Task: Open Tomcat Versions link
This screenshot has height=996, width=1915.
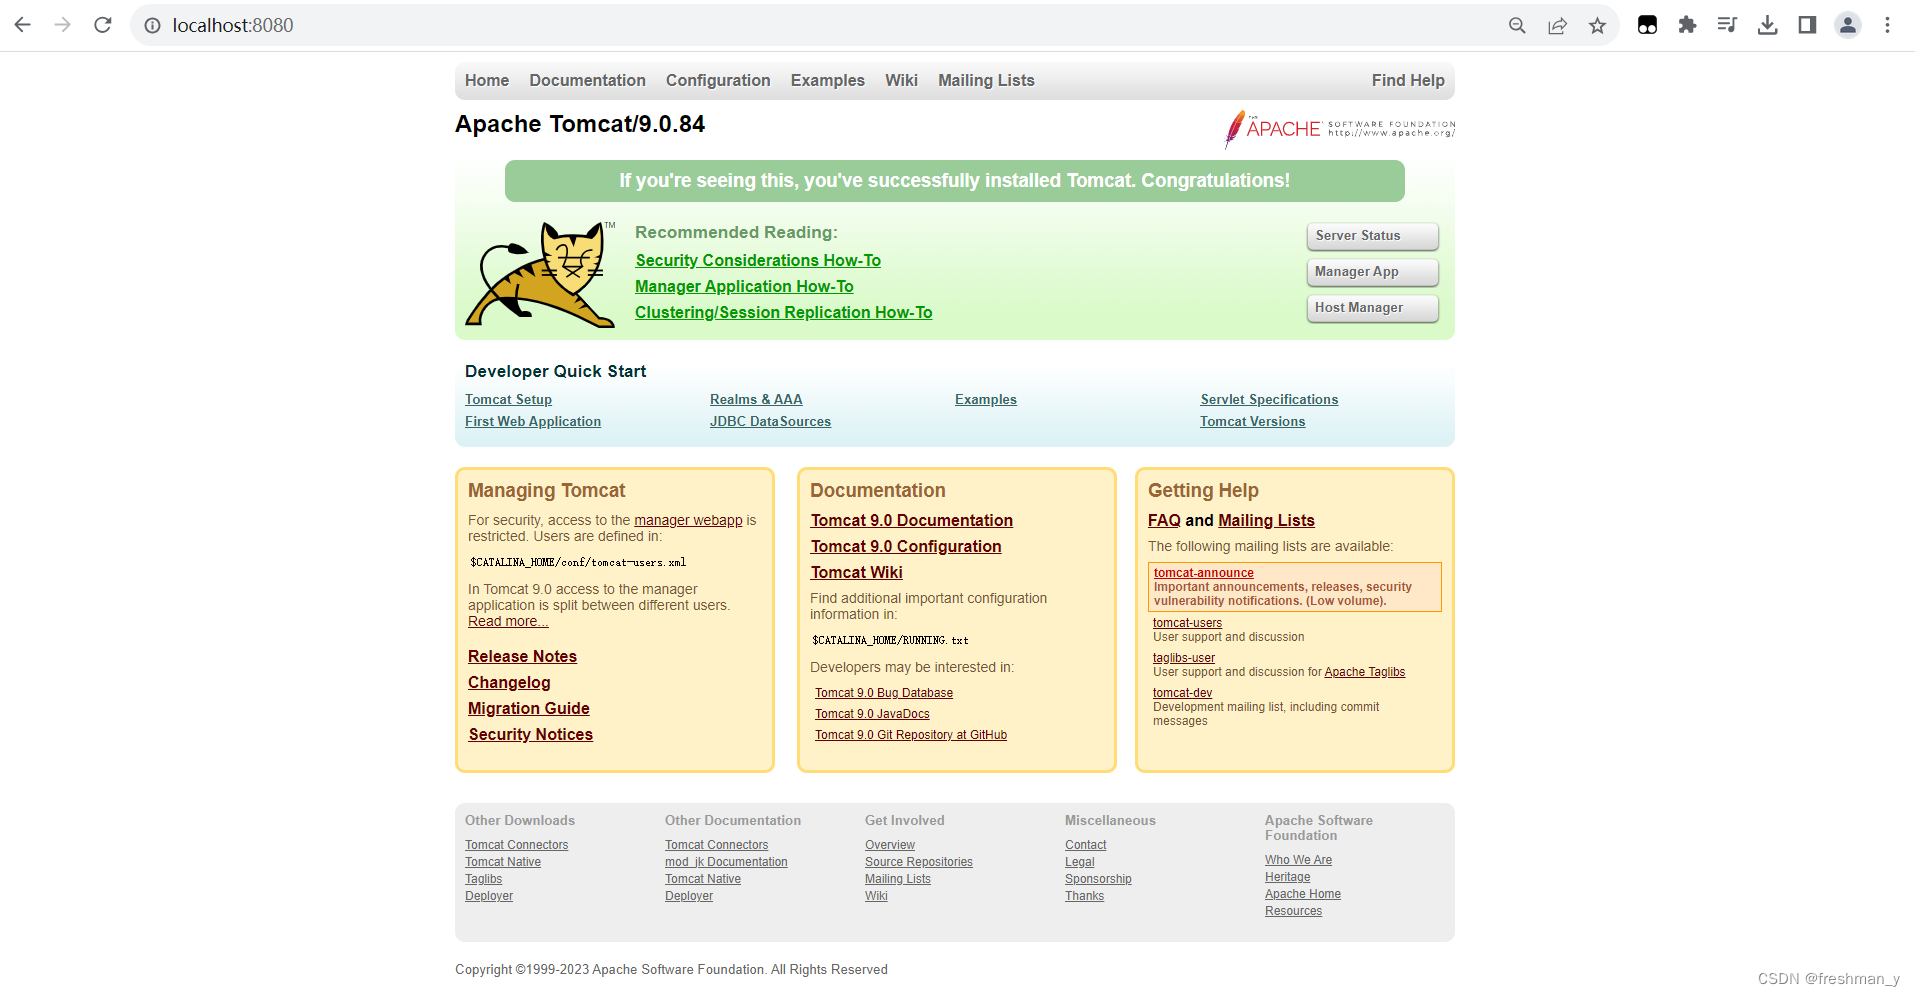Action: point(1252,421)
